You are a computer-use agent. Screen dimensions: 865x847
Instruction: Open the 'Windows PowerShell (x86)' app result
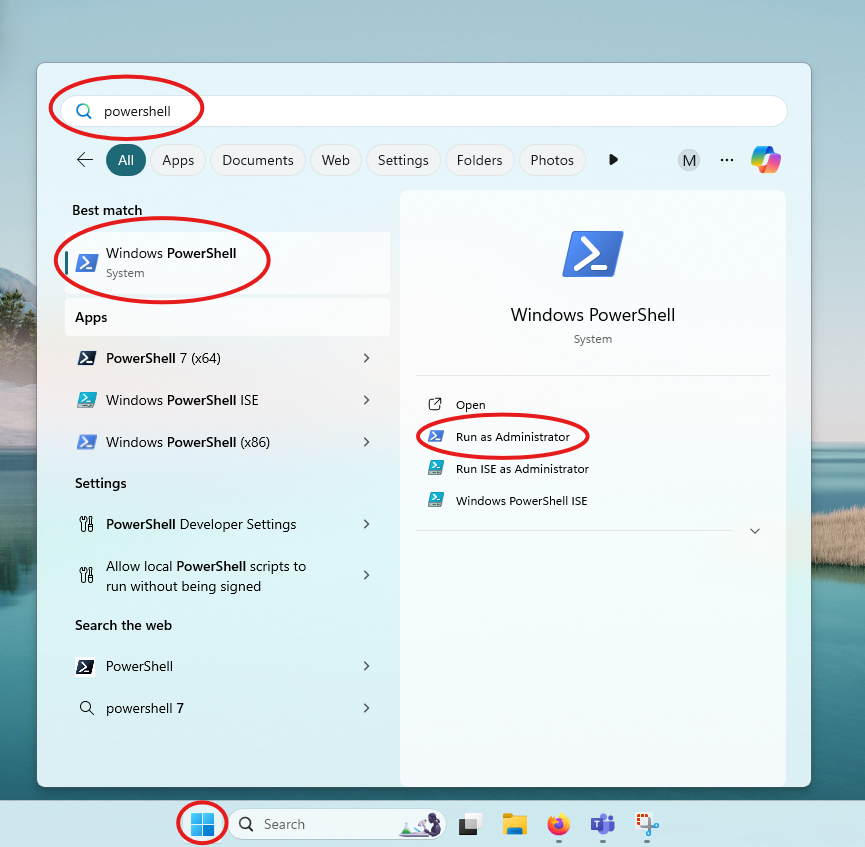[x=227, y=442]
